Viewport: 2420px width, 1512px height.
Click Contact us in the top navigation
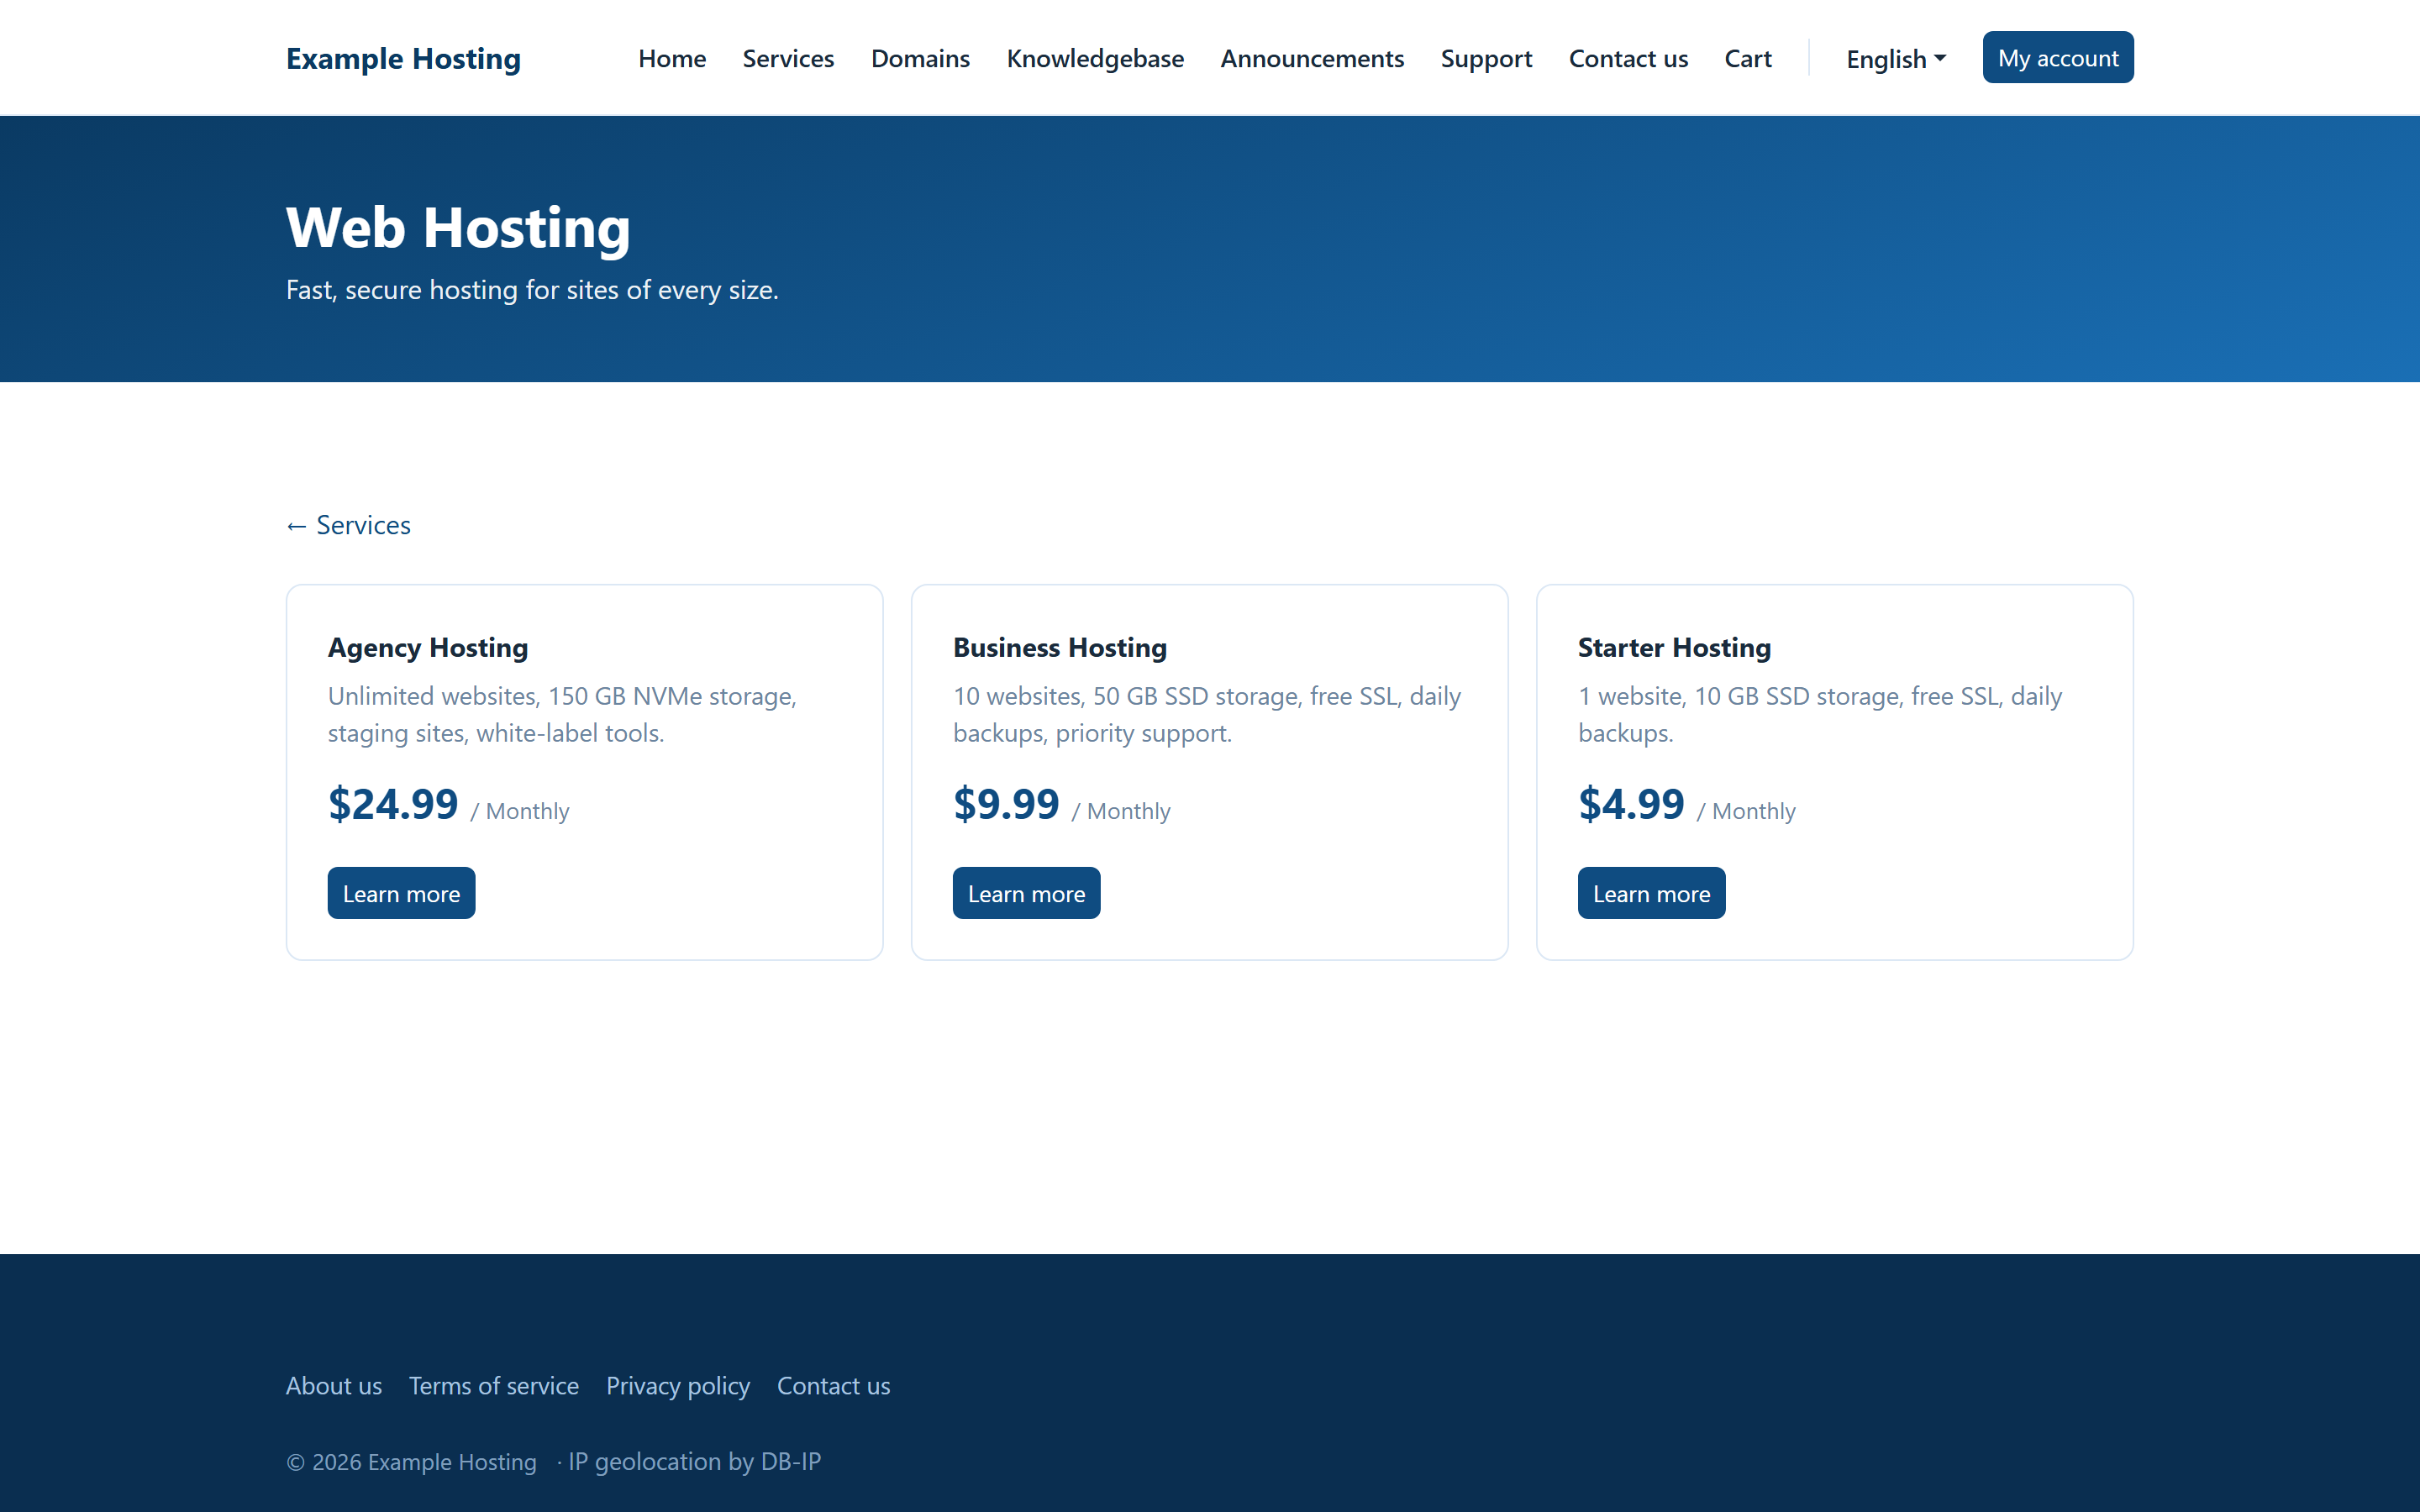coord(1628,59)
